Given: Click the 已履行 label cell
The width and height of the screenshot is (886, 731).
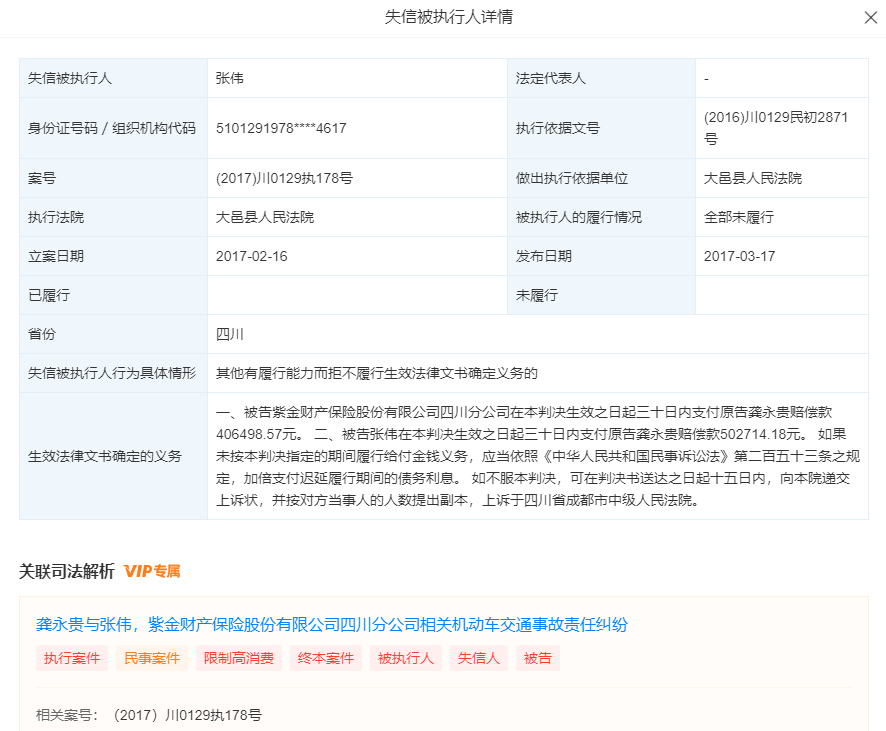Looking at the screenshot, I should point(114,295).
